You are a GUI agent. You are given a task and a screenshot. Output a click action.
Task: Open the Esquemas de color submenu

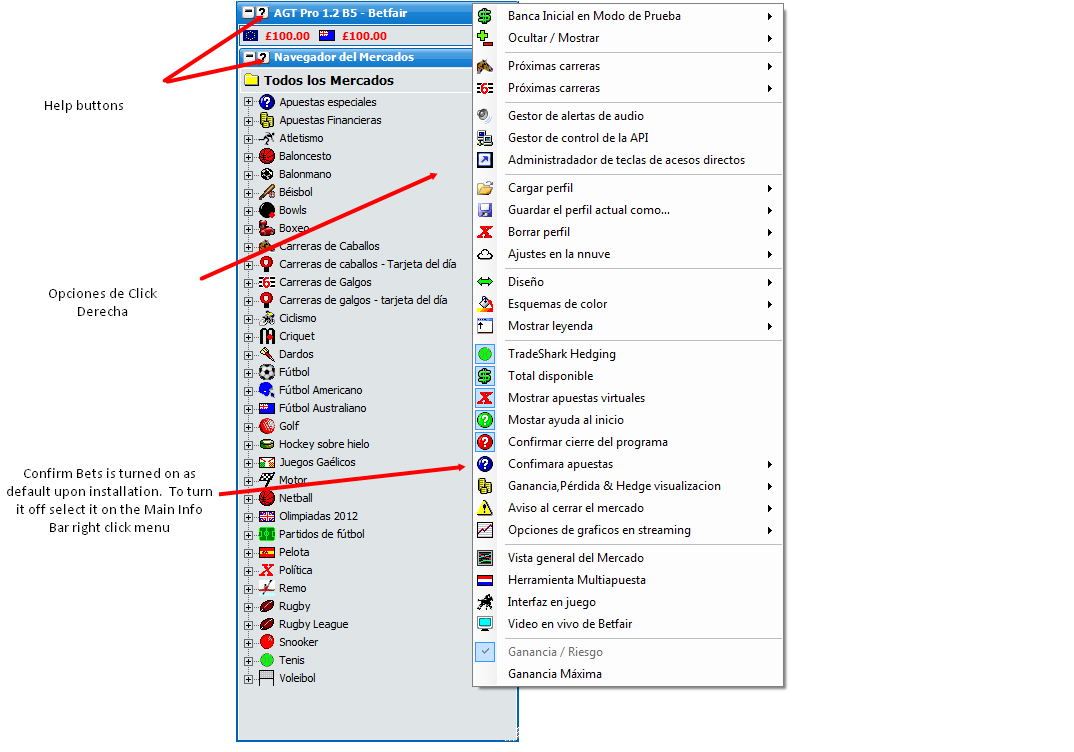coord(557,304)
